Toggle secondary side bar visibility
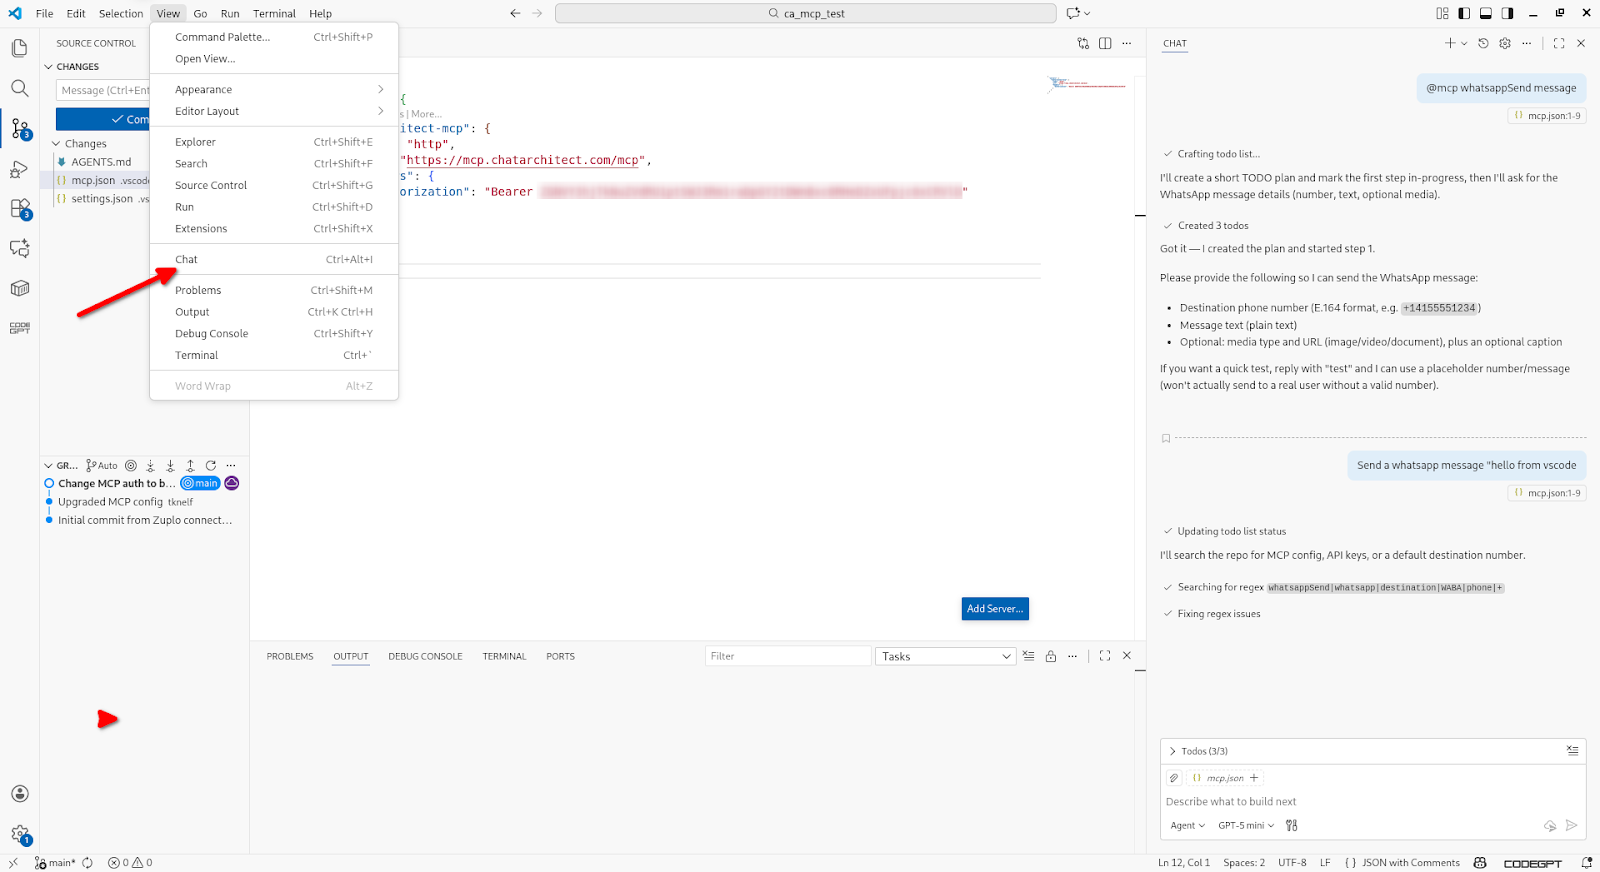Screen dimensions: 1600x872 pos(1508,13)
